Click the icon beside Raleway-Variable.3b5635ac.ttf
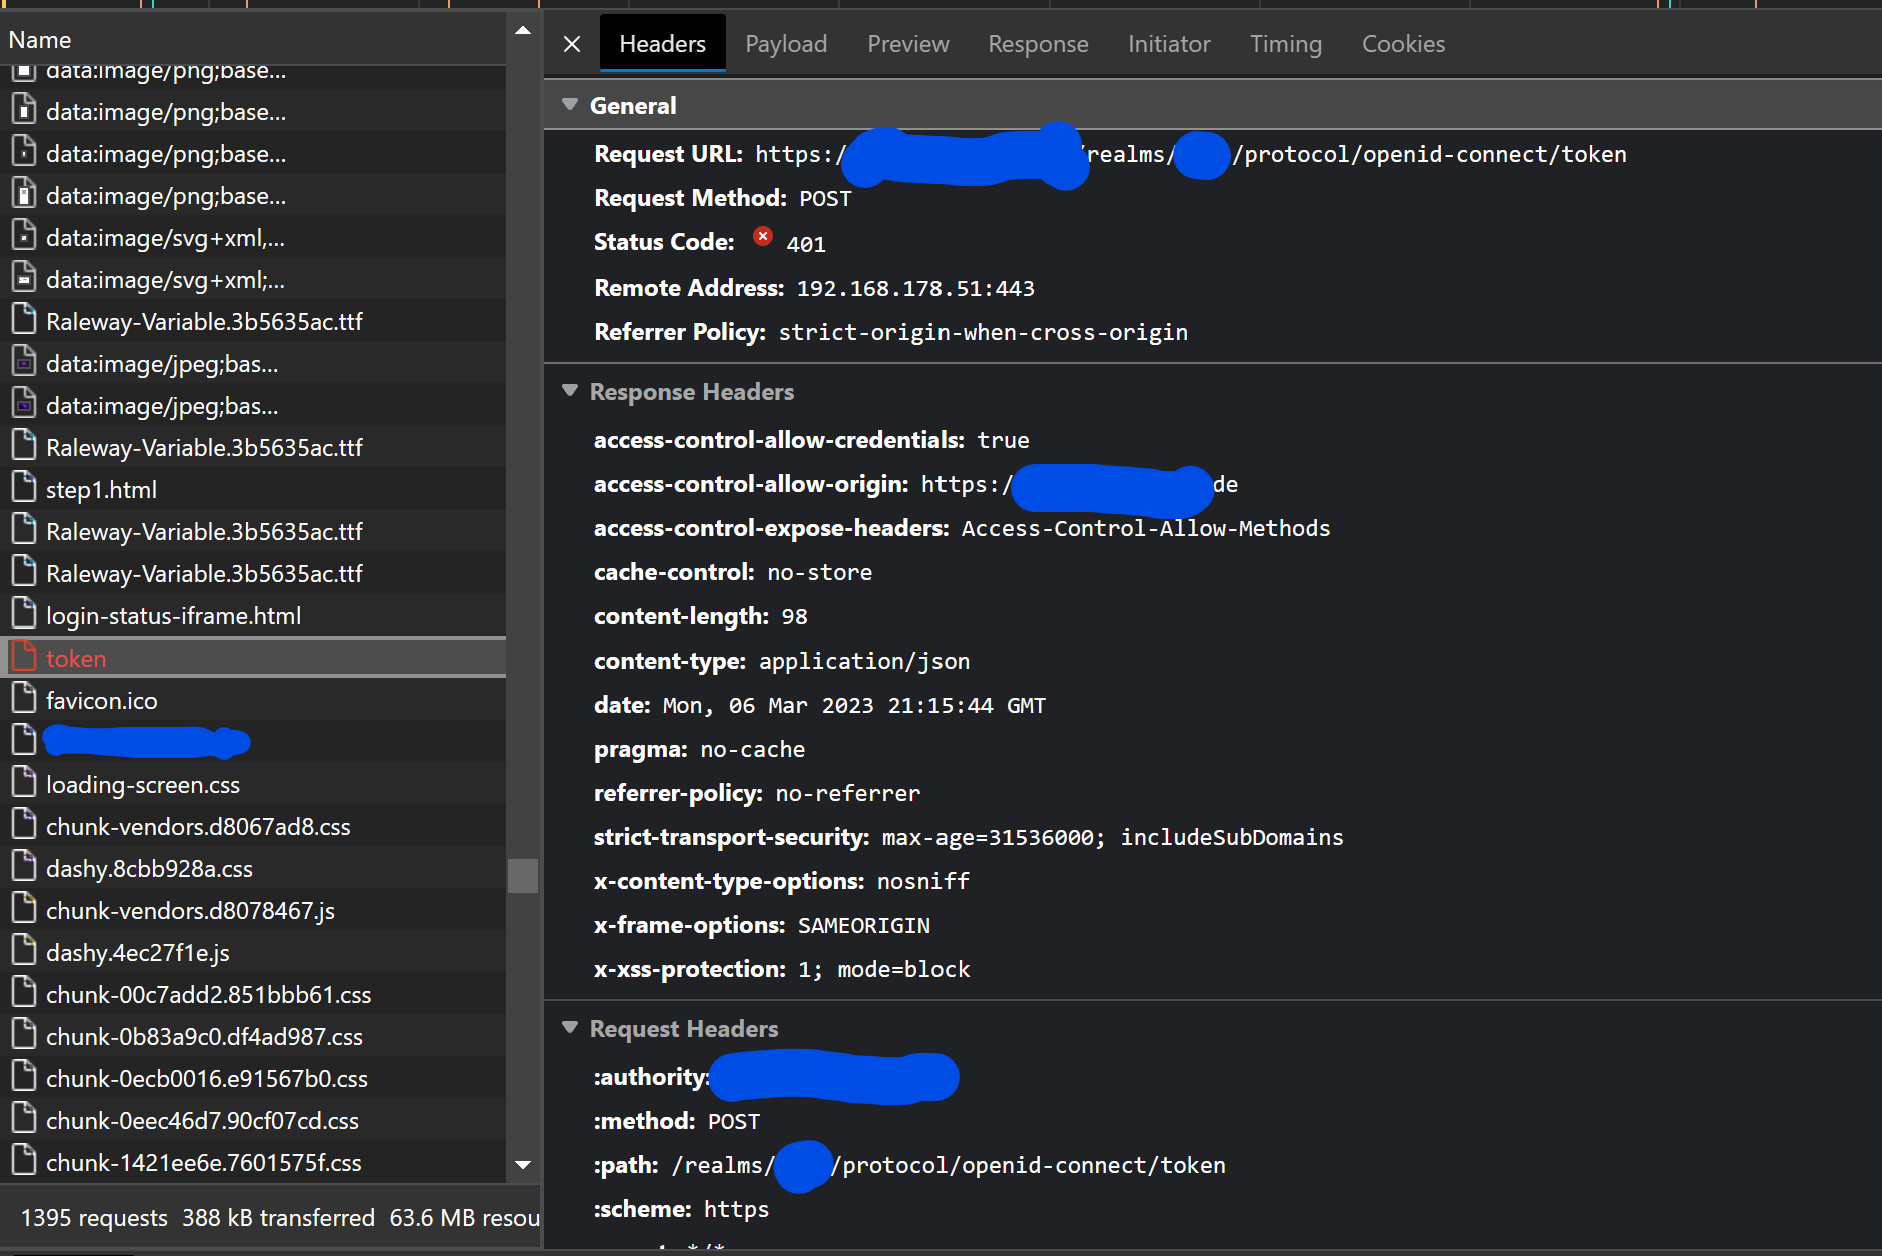 22,320
